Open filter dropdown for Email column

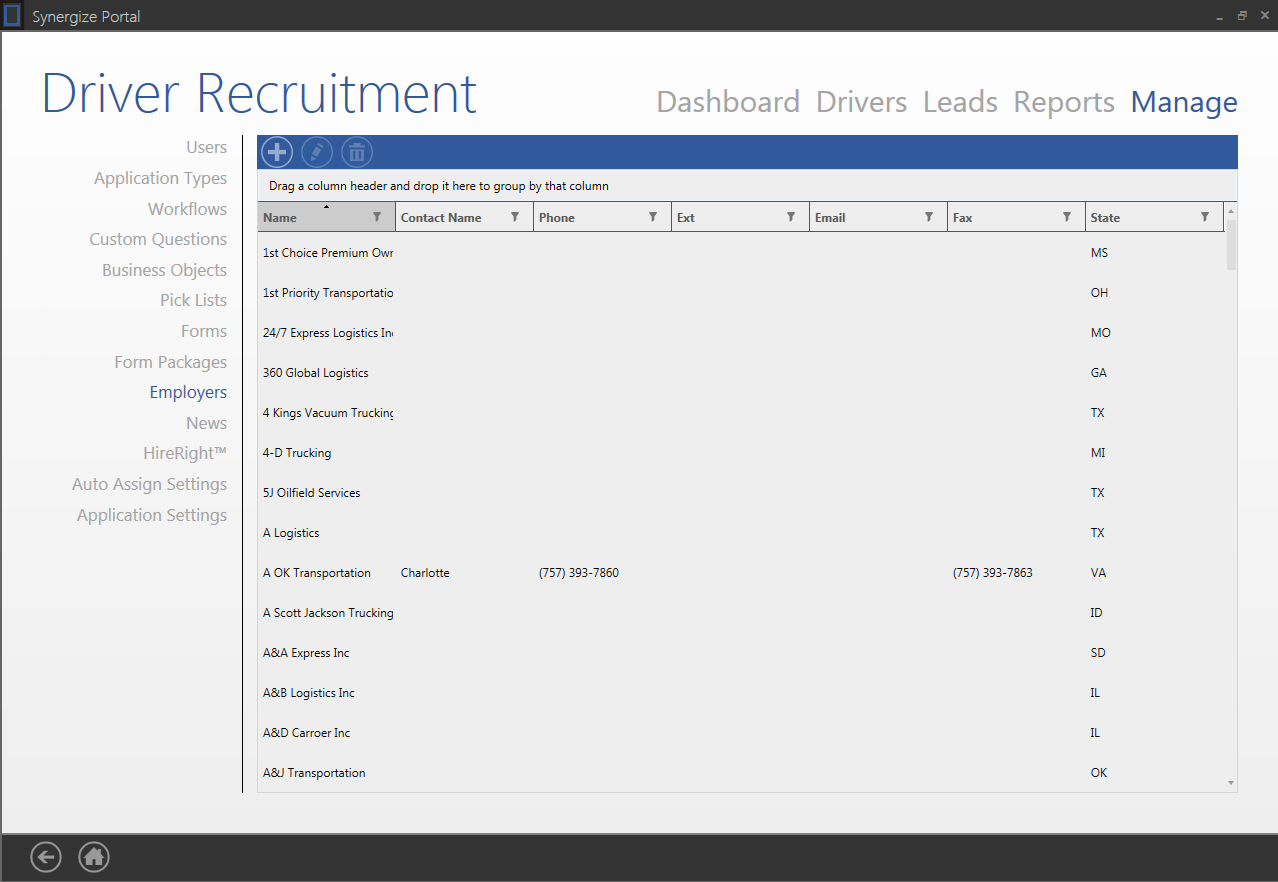929,217
